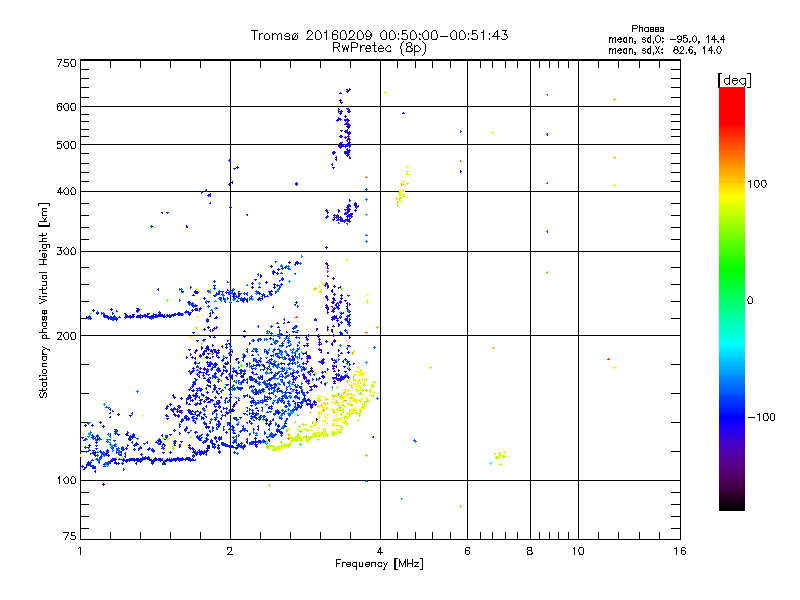This screenshot has height=600, width=800.
Task: Click the 'mean, sd,O: -95.0, 14.4' line
Action: click(666, 39)
